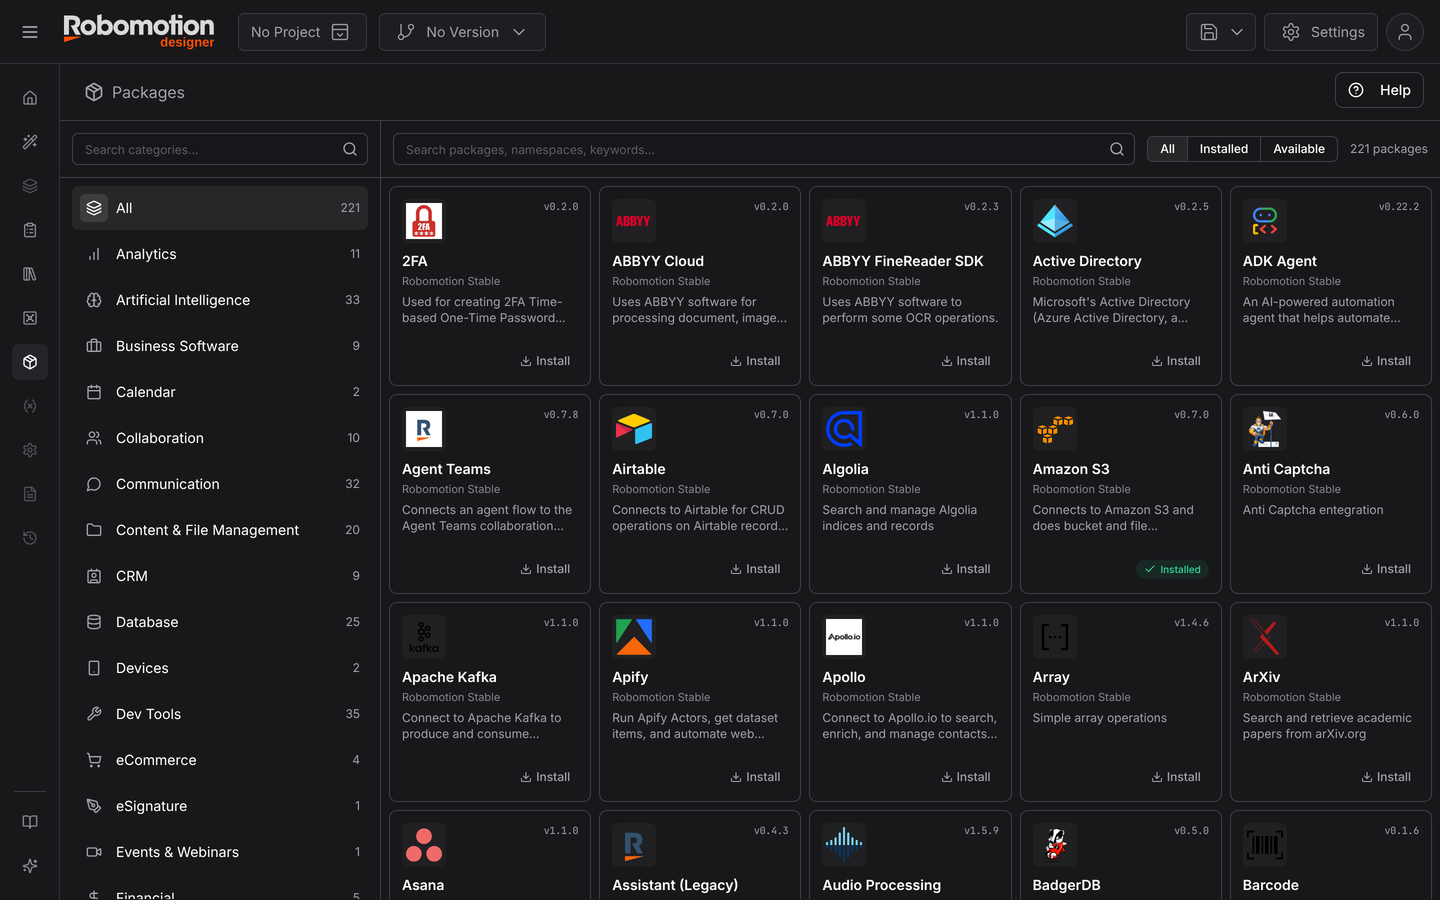Open the magic wand sidebar item

[x=30, y=142]
